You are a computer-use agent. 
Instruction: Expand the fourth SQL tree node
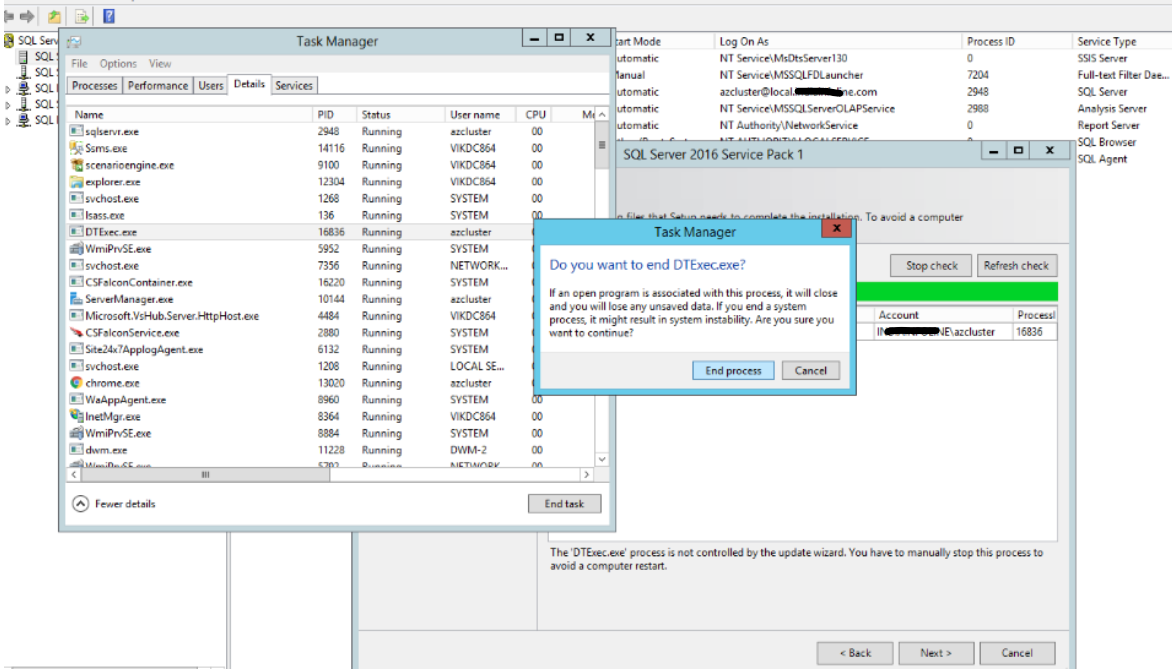8,105
